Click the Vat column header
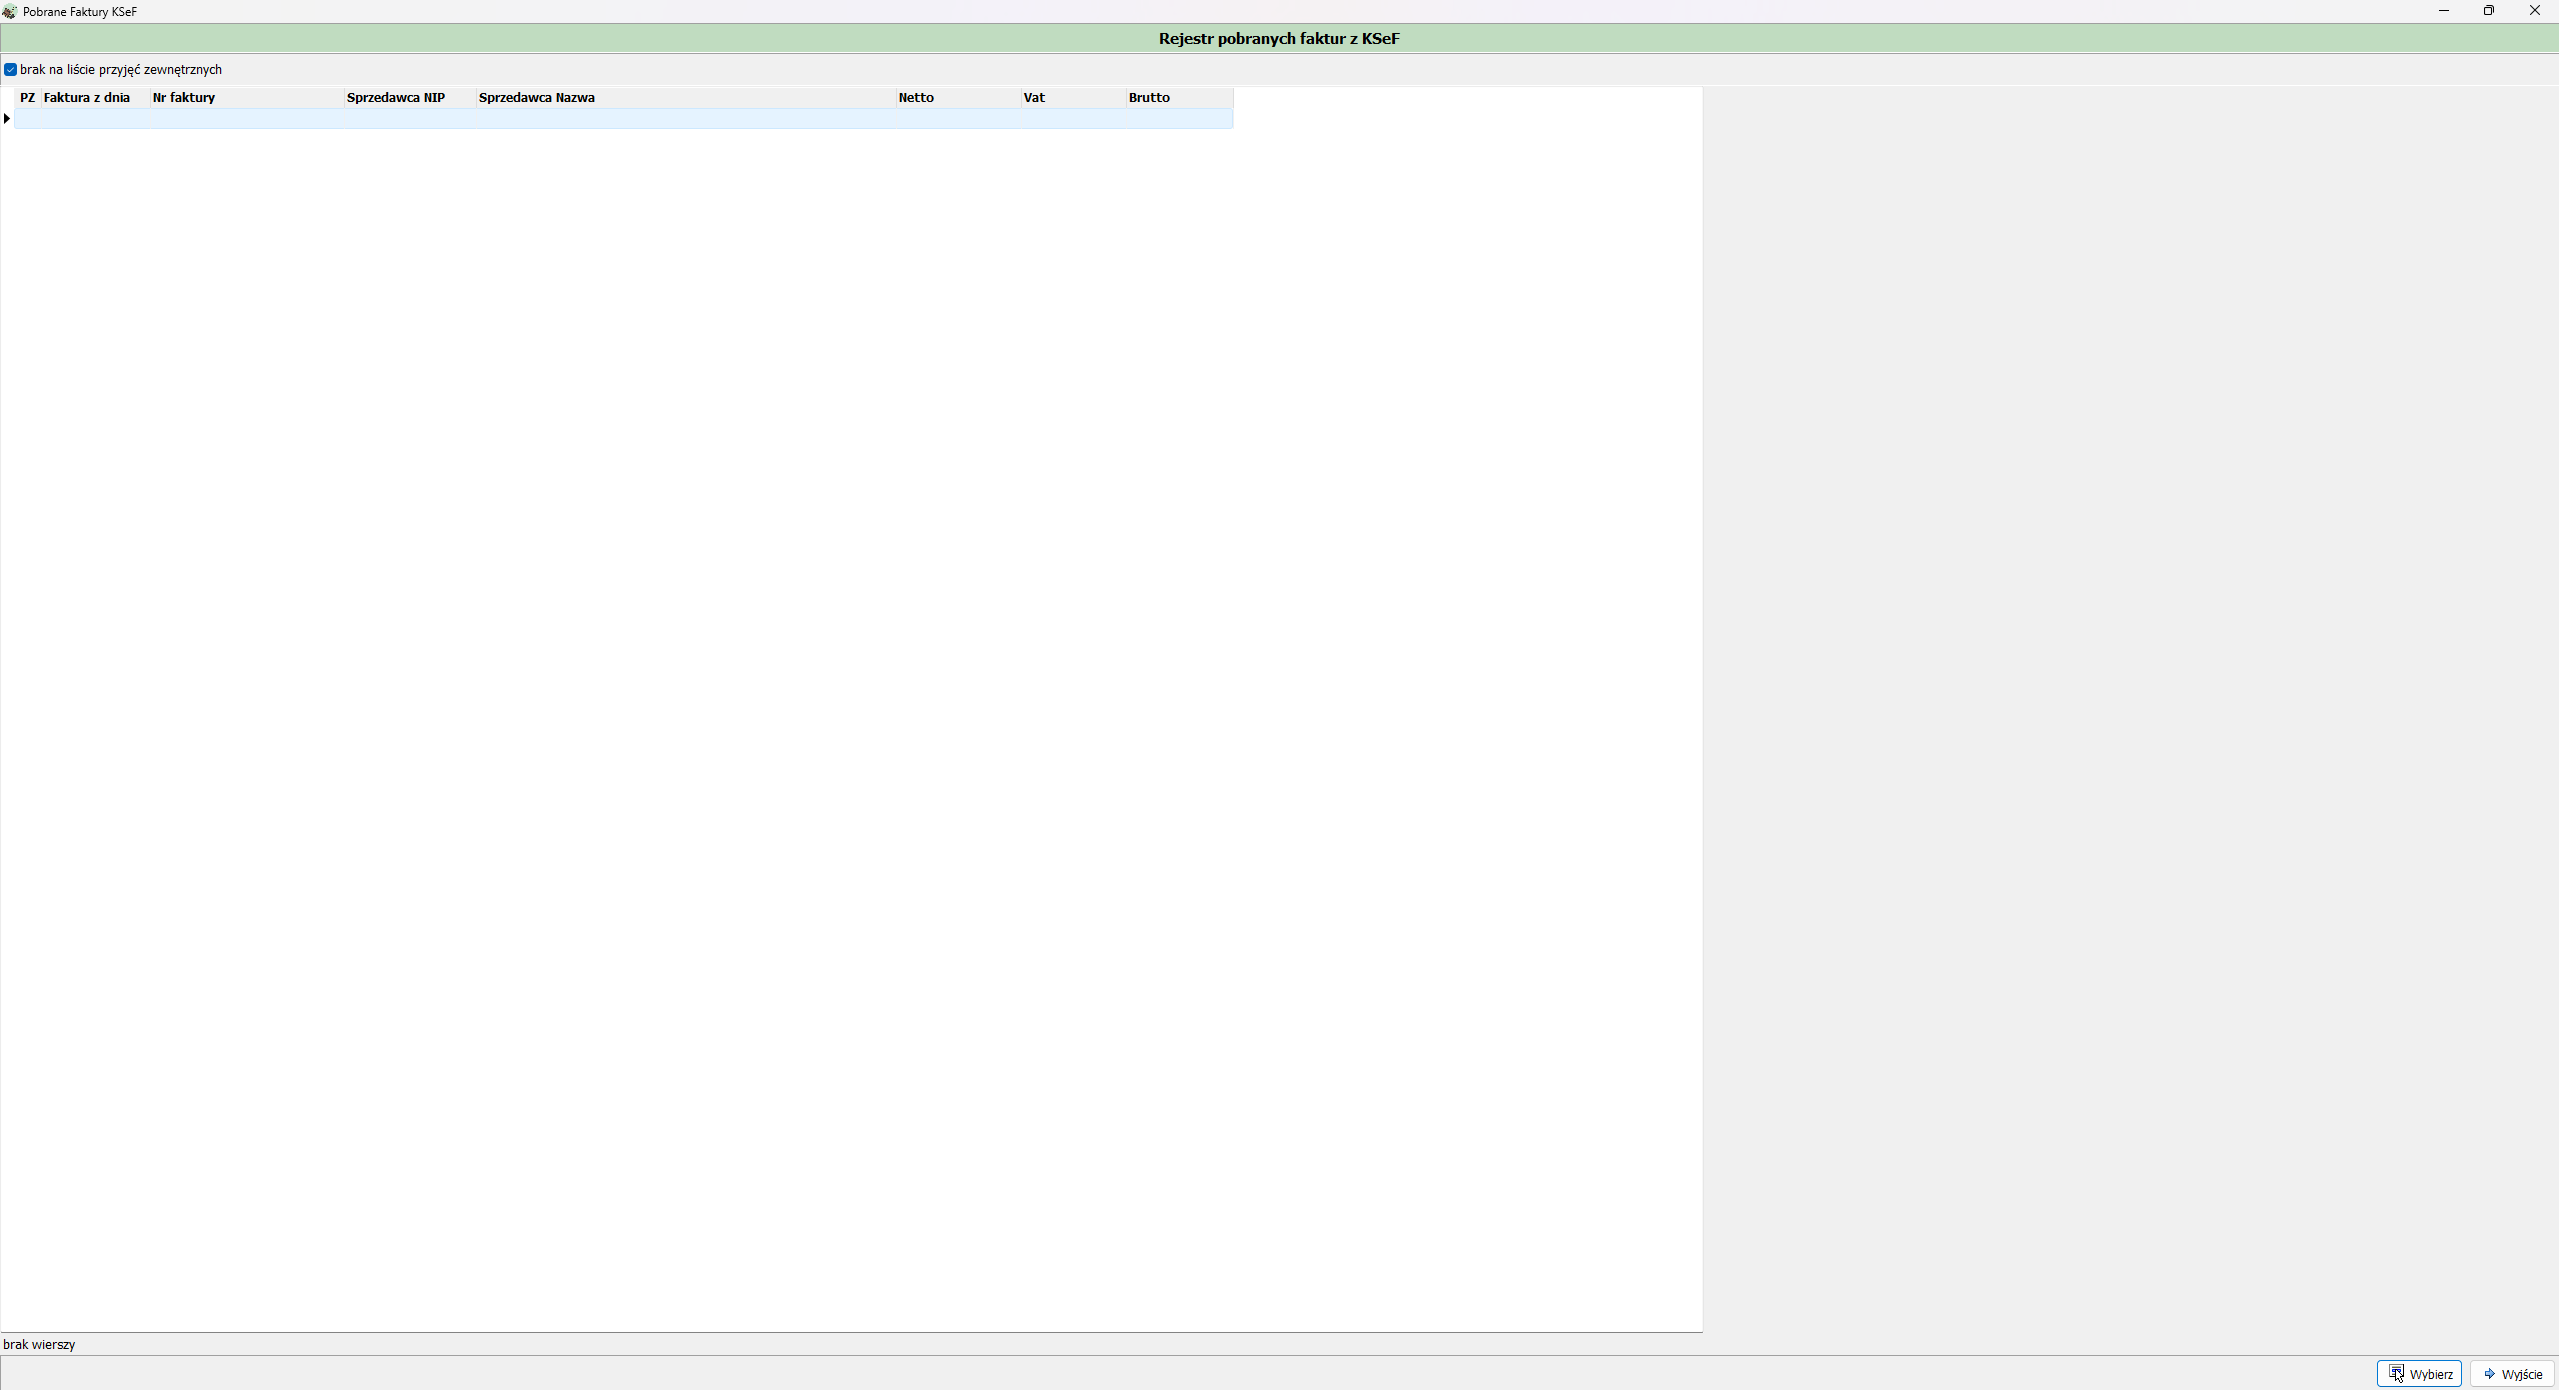 (x=1073, y=98)
